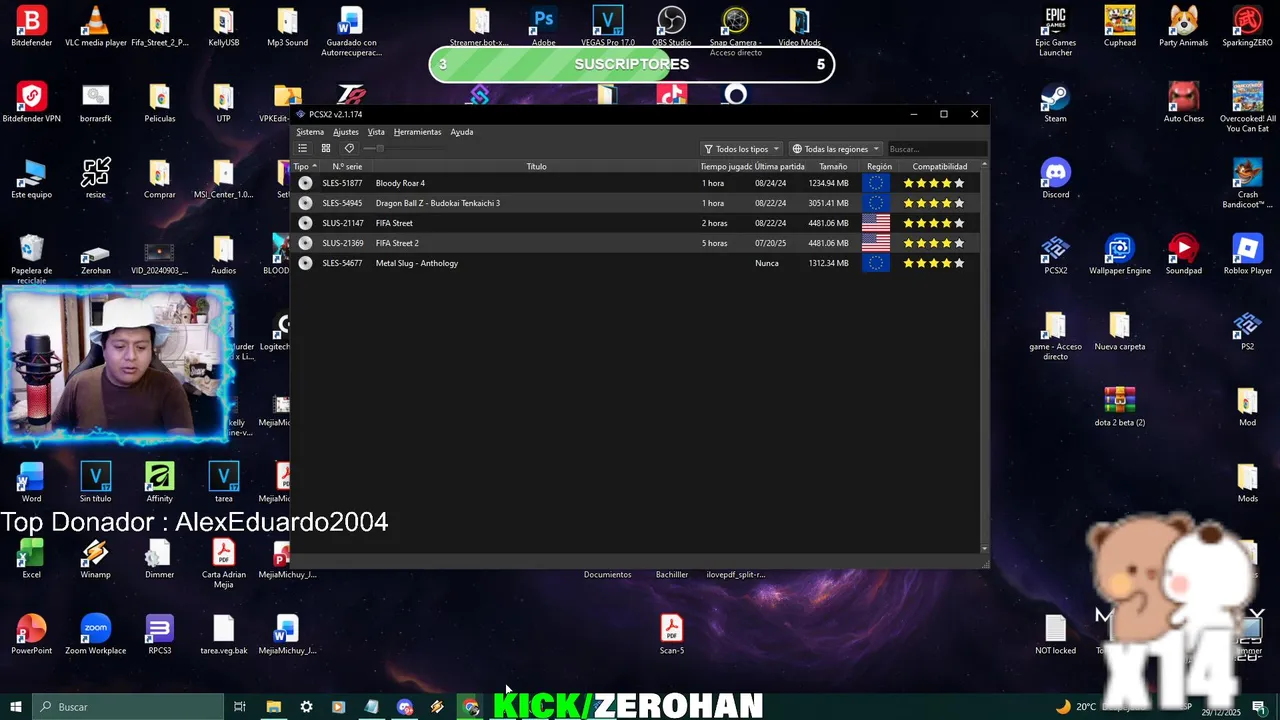
Task: Open the Party Animals desktop shortcut
Action: (x=1183, y=27)
